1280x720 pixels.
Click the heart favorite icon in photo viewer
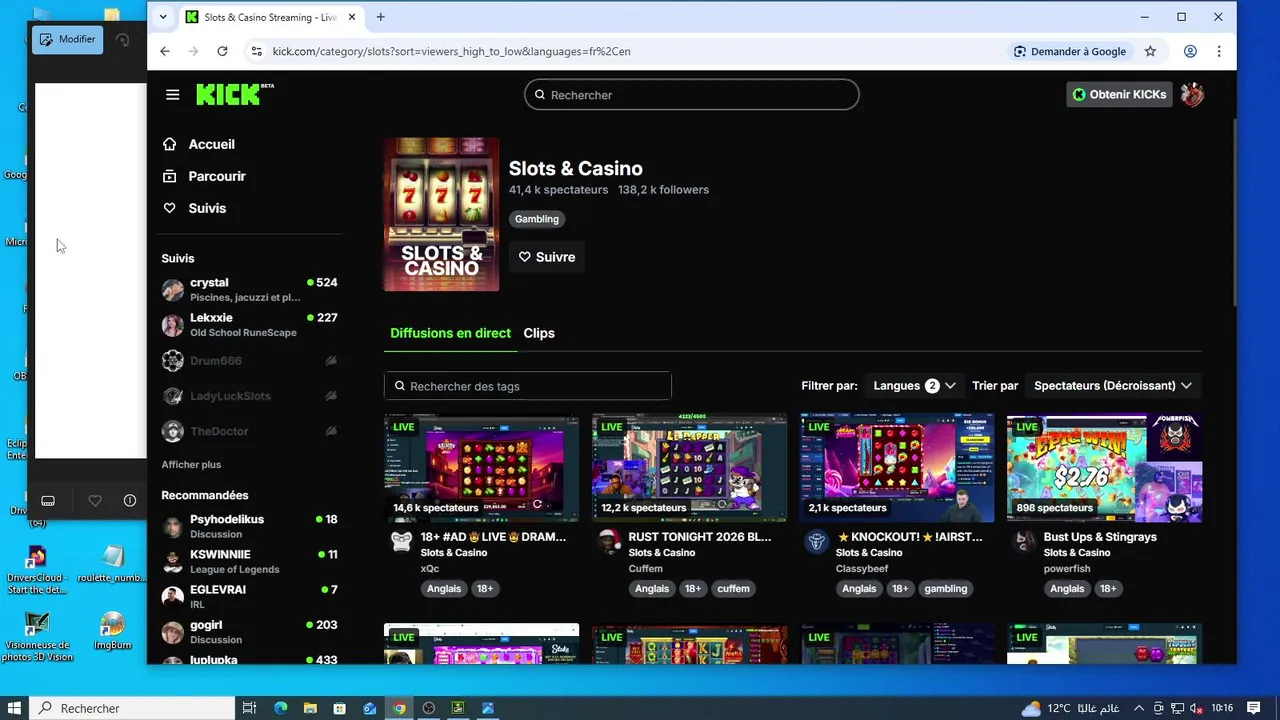point(95,501)
